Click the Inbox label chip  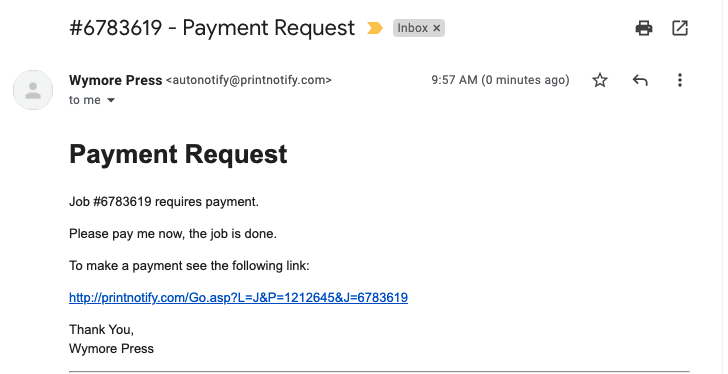(x=412, y=28)
